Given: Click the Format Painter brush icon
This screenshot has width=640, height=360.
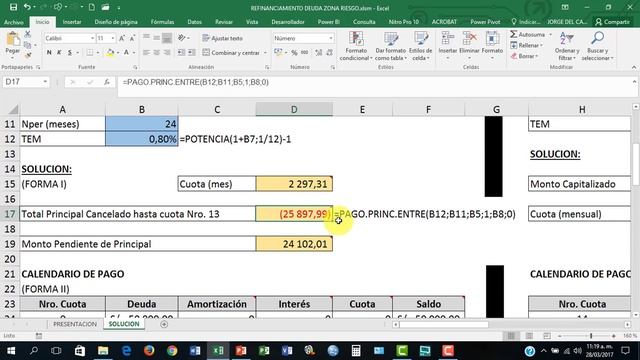Looking at the screenshot, I should pyautogui.click(x=27, y=54).
